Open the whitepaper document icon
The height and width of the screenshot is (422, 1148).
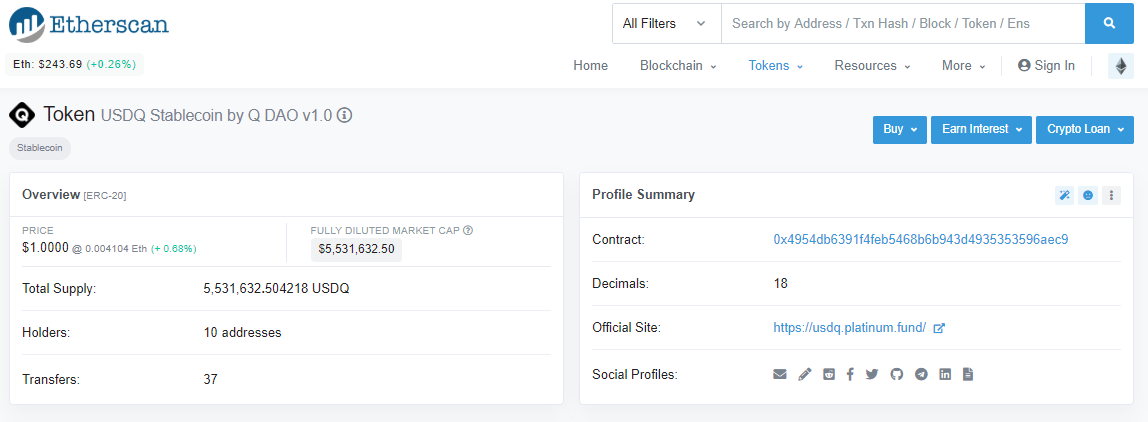coord(968,374)
